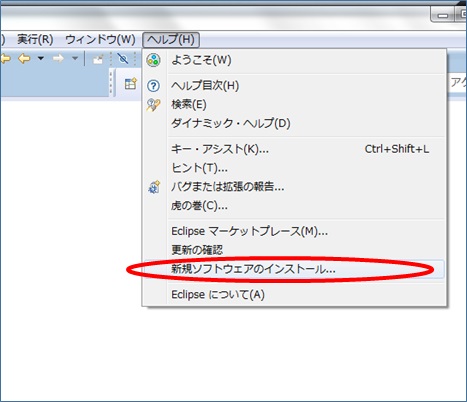Click the blue crossed-out circle toolbar icon
Viewport: 467px width, 402px height.
(x=123, y=59)
